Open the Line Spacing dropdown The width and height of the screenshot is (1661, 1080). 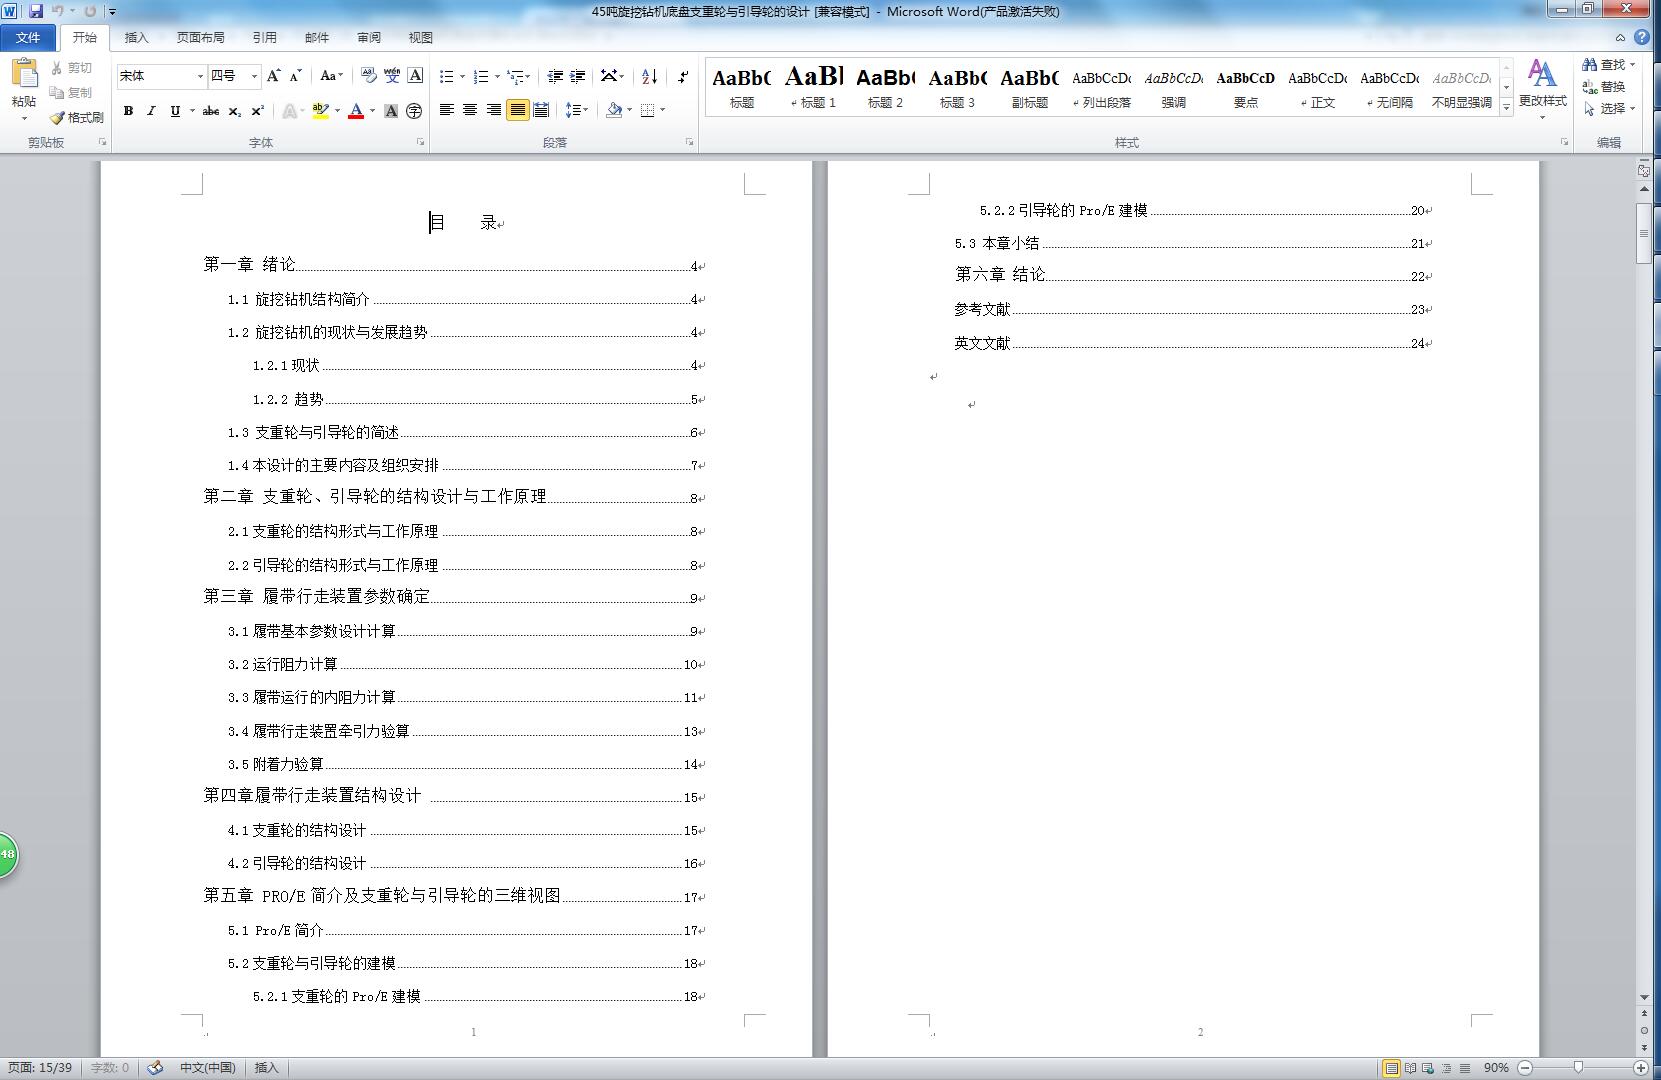pyautogui.click(x=577, y=110)
